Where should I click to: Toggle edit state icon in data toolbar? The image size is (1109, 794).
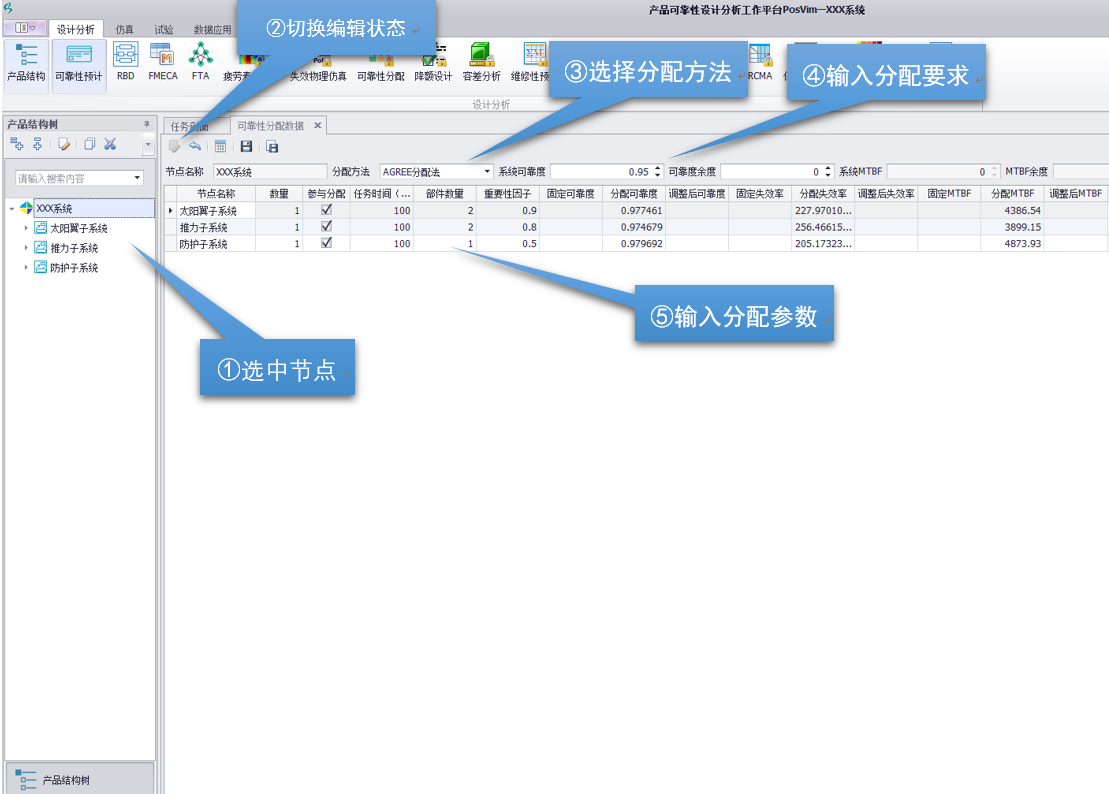[x=174, y=146]
